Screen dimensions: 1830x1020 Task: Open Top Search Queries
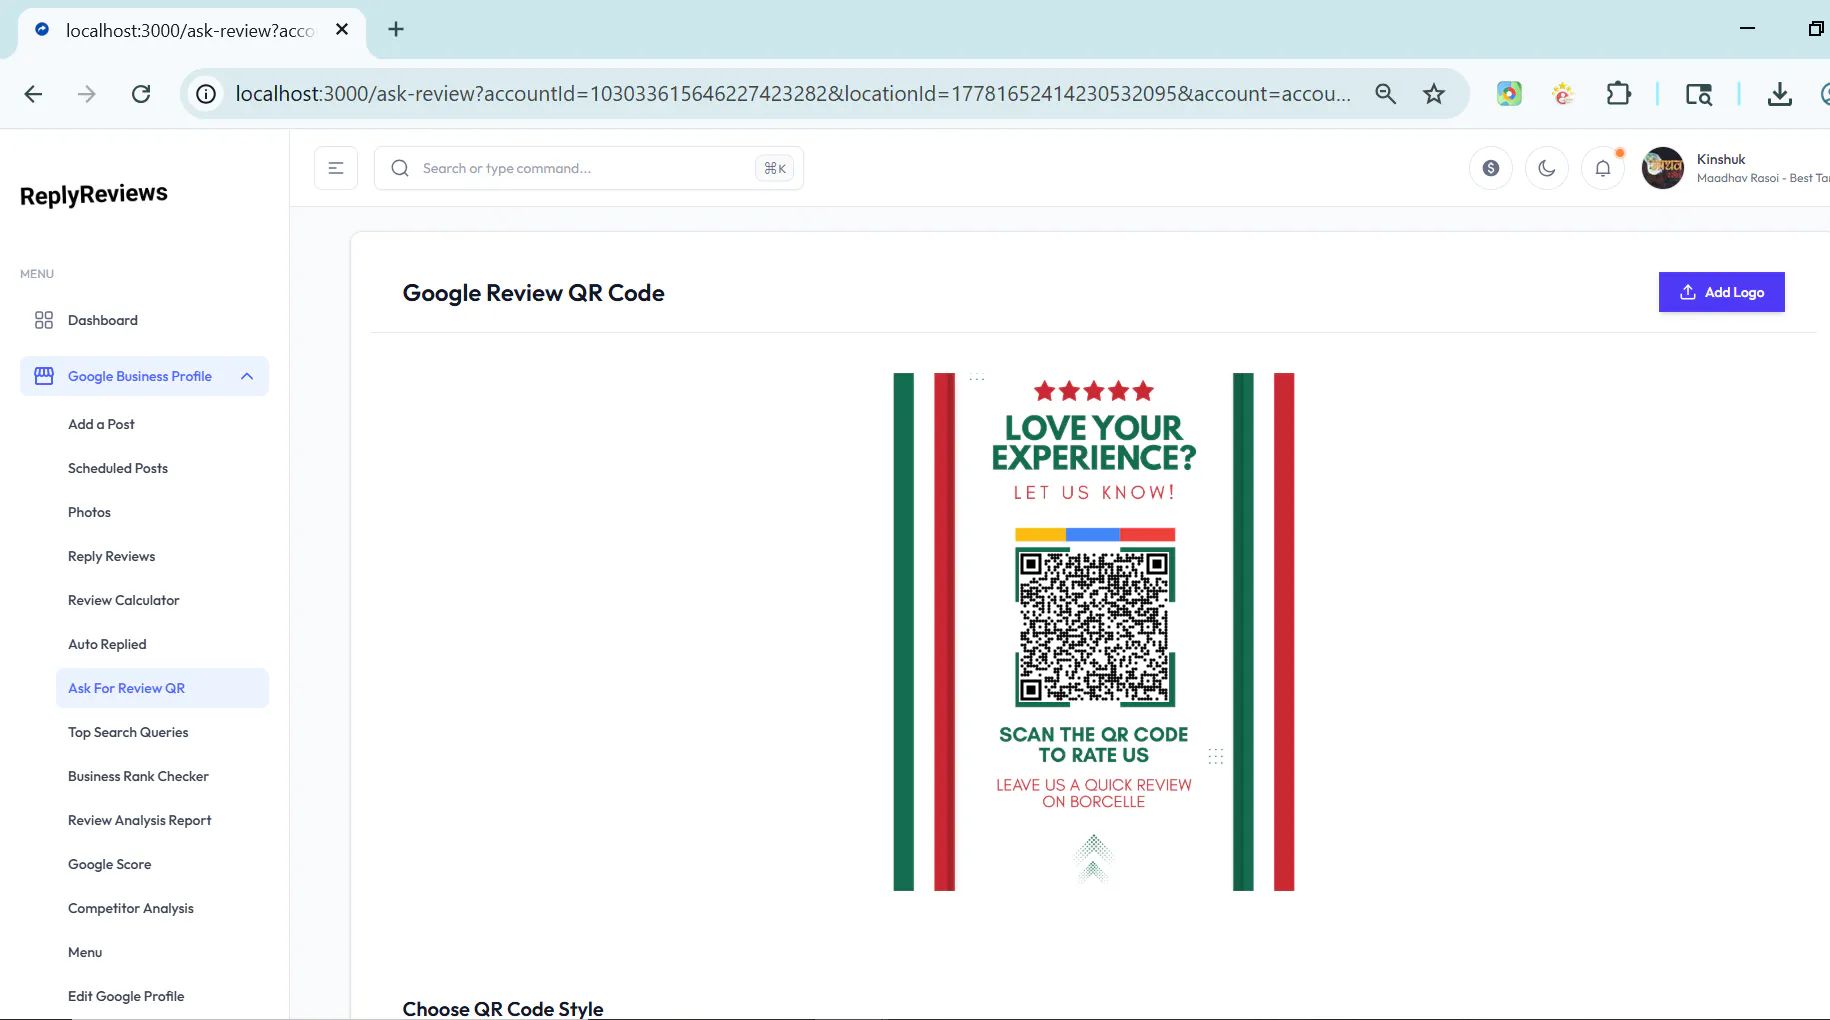pyautogui.click(x=128, y=732)
